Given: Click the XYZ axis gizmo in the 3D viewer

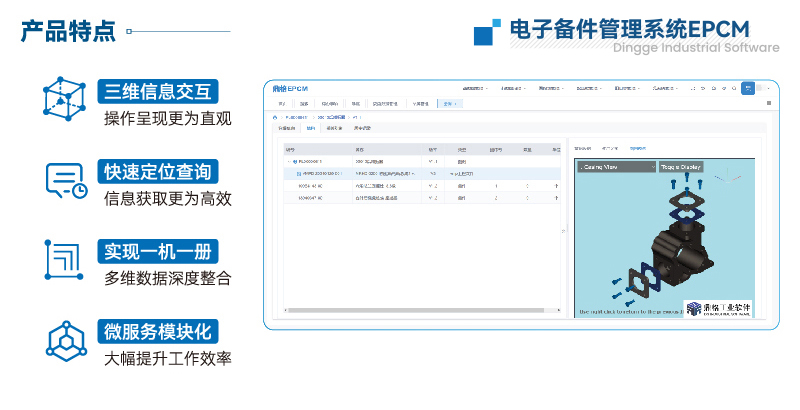Looking at the screenshot, I should click(x=727, y=177).
